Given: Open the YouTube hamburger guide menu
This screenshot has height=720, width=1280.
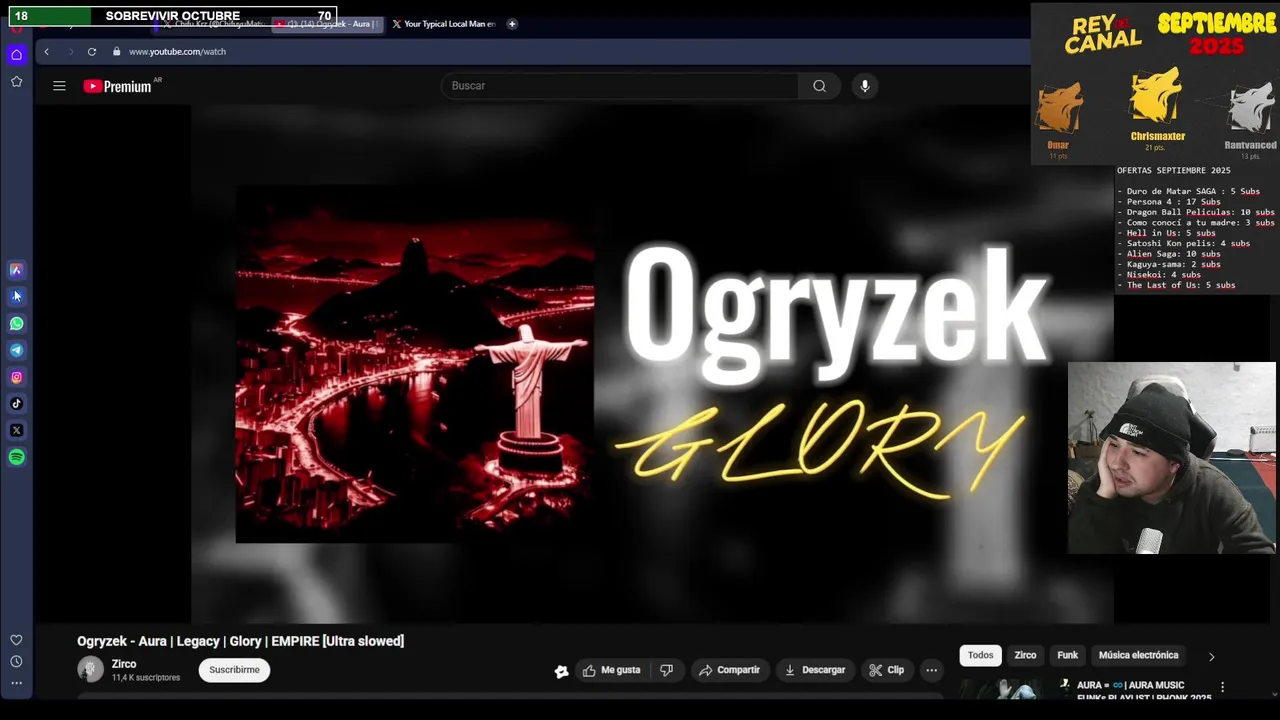Looking at the screenshot, I should [59, 86].
